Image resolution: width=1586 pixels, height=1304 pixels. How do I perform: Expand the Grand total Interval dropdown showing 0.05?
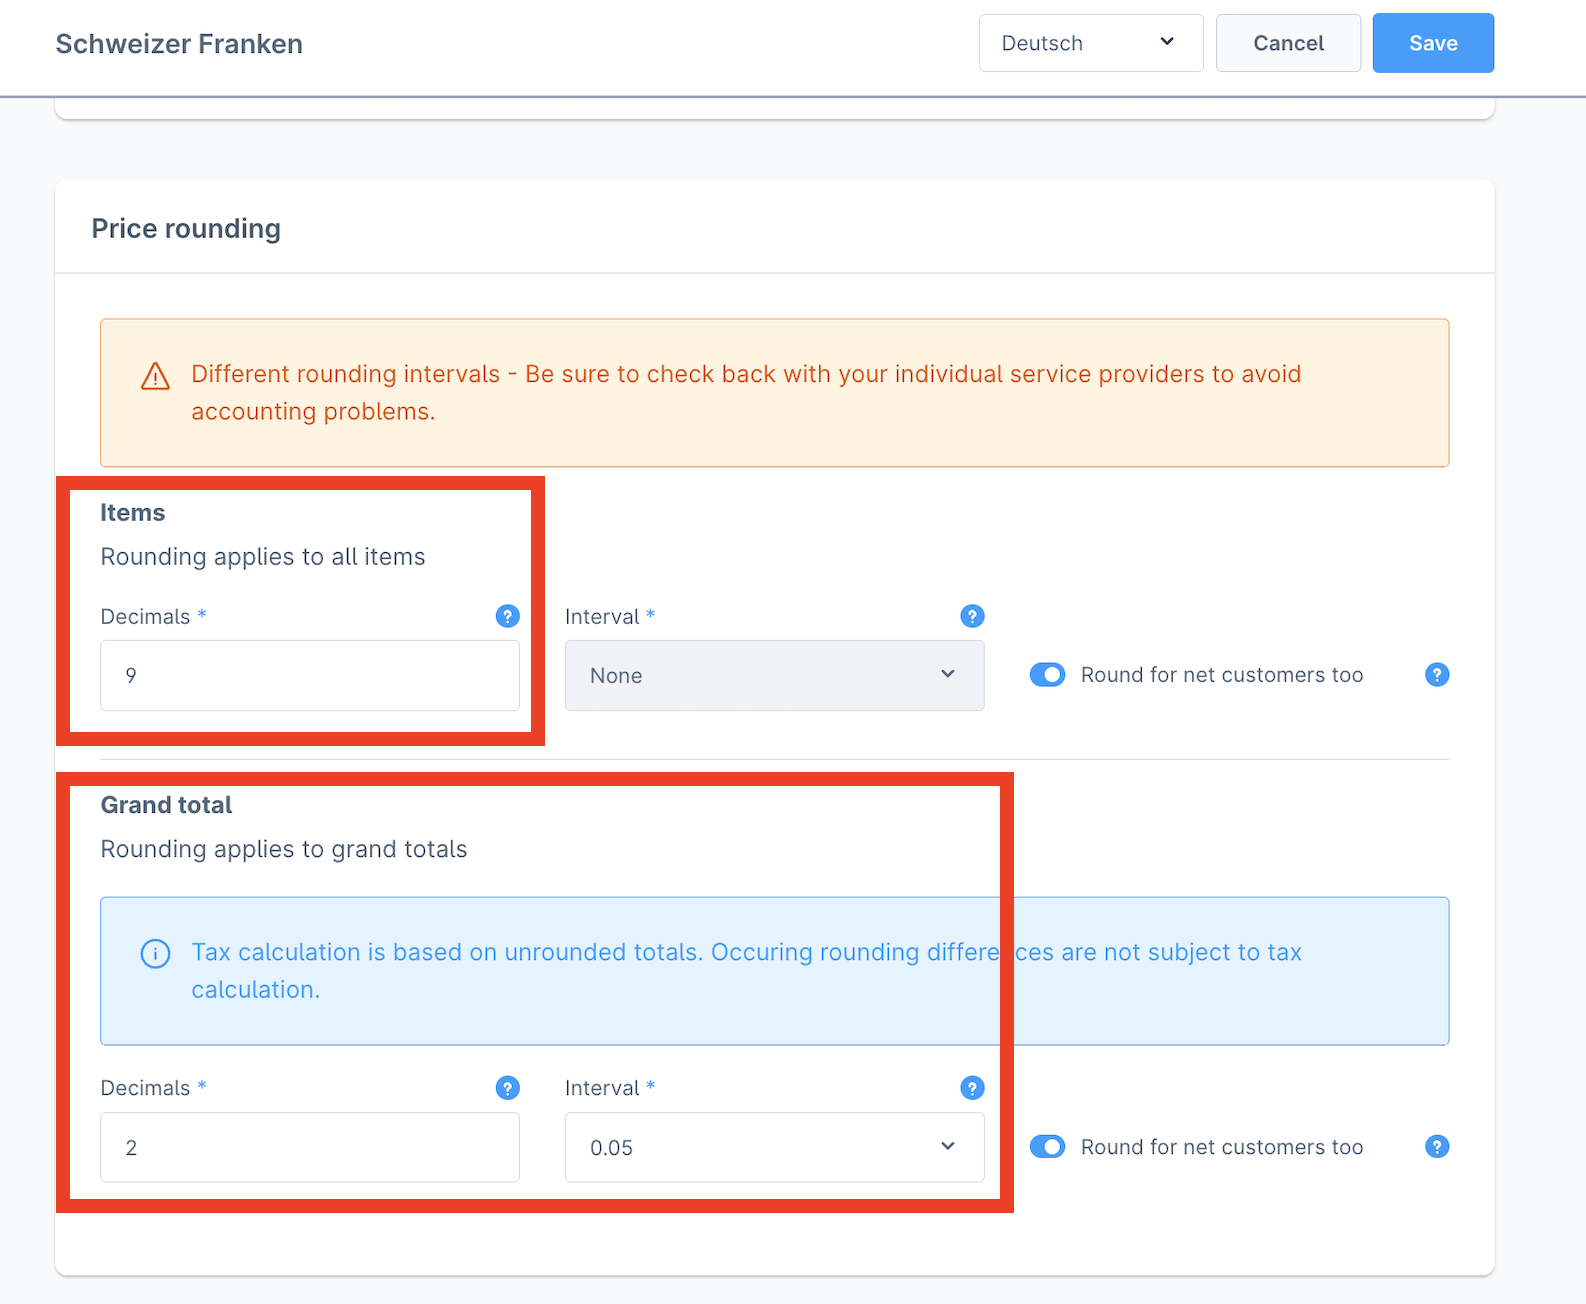tap(774, 1148)
